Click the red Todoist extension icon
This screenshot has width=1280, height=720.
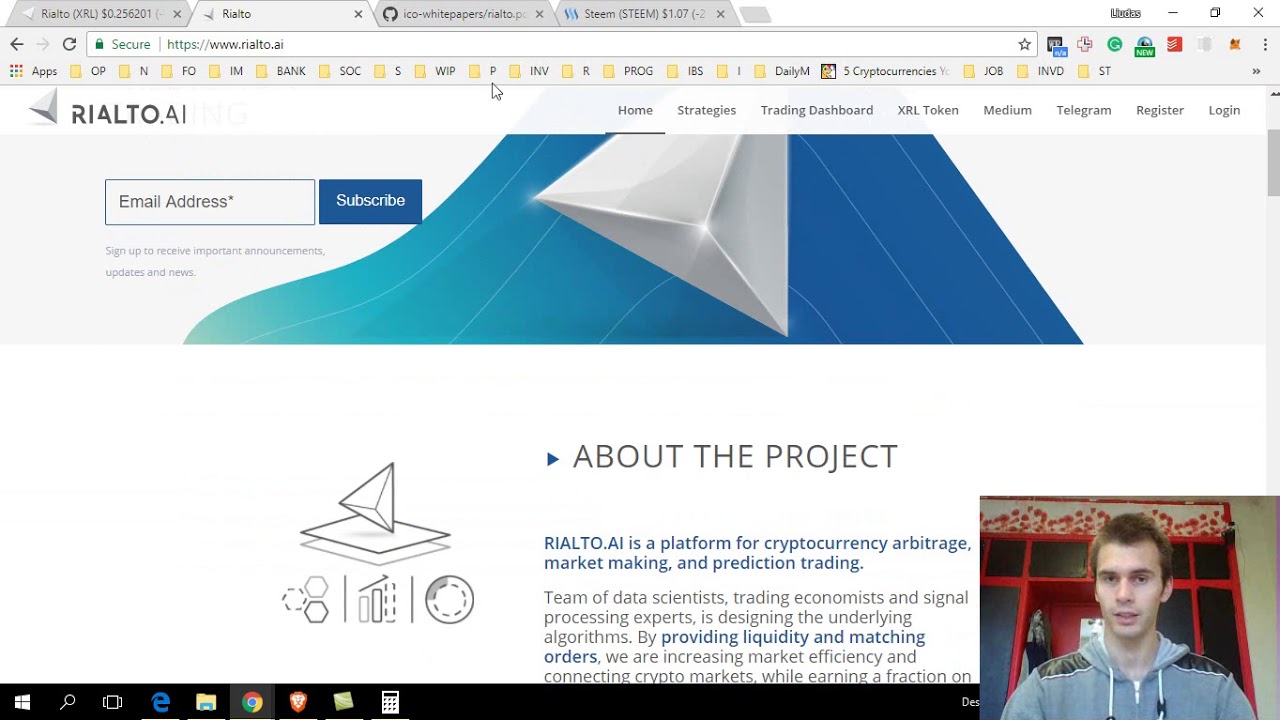tap(1174, 44)
